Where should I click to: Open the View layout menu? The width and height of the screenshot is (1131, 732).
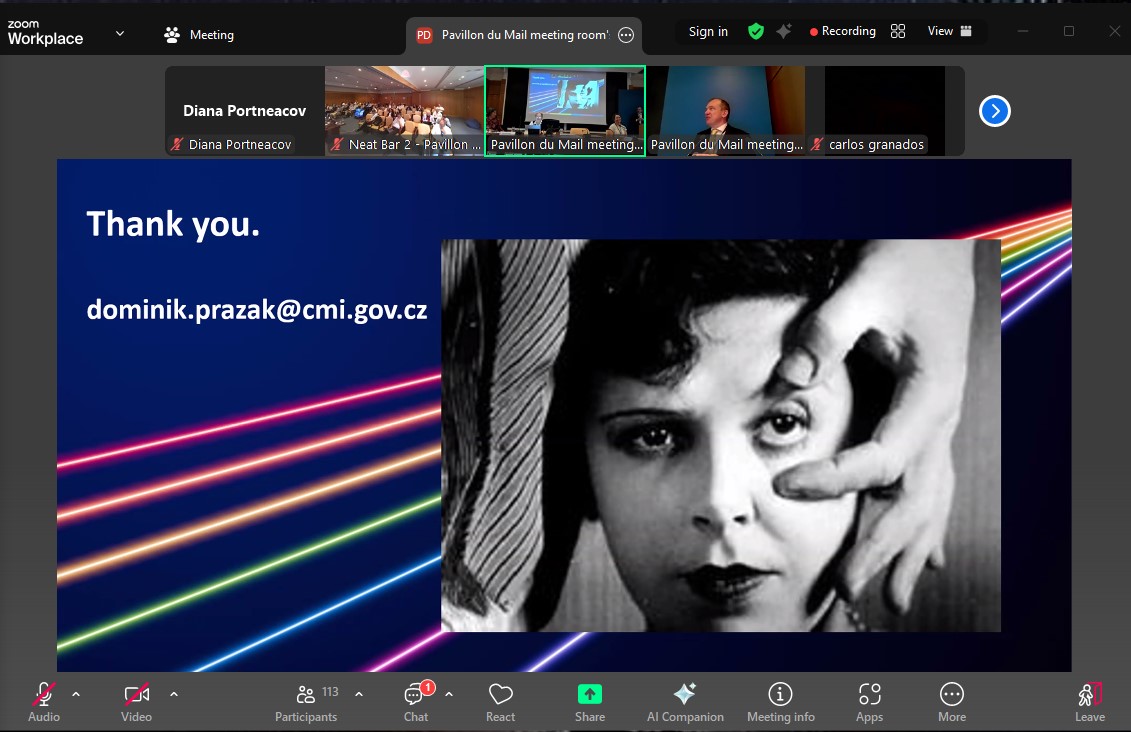(949, 32)
